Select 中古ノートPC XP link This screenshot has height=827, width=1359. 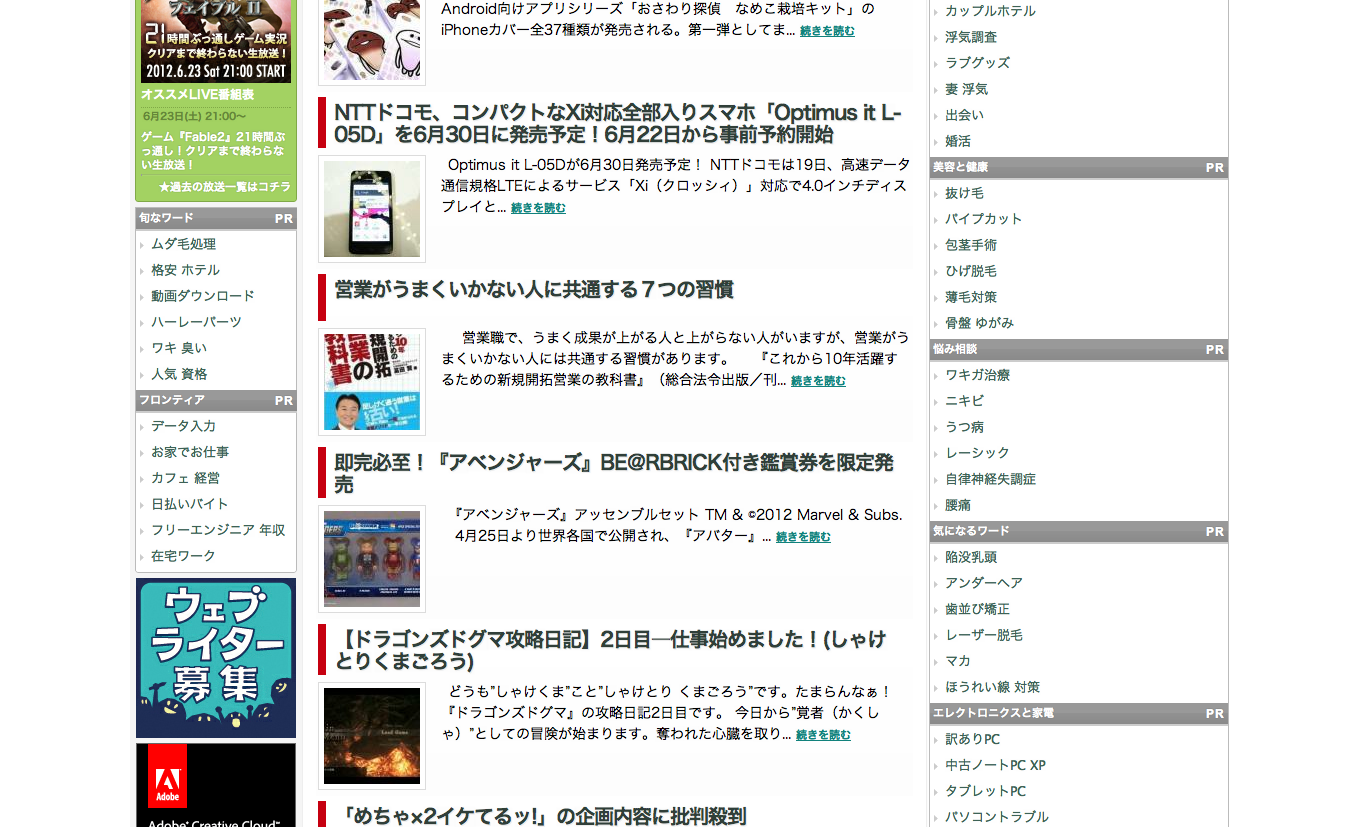coord(995,765)
